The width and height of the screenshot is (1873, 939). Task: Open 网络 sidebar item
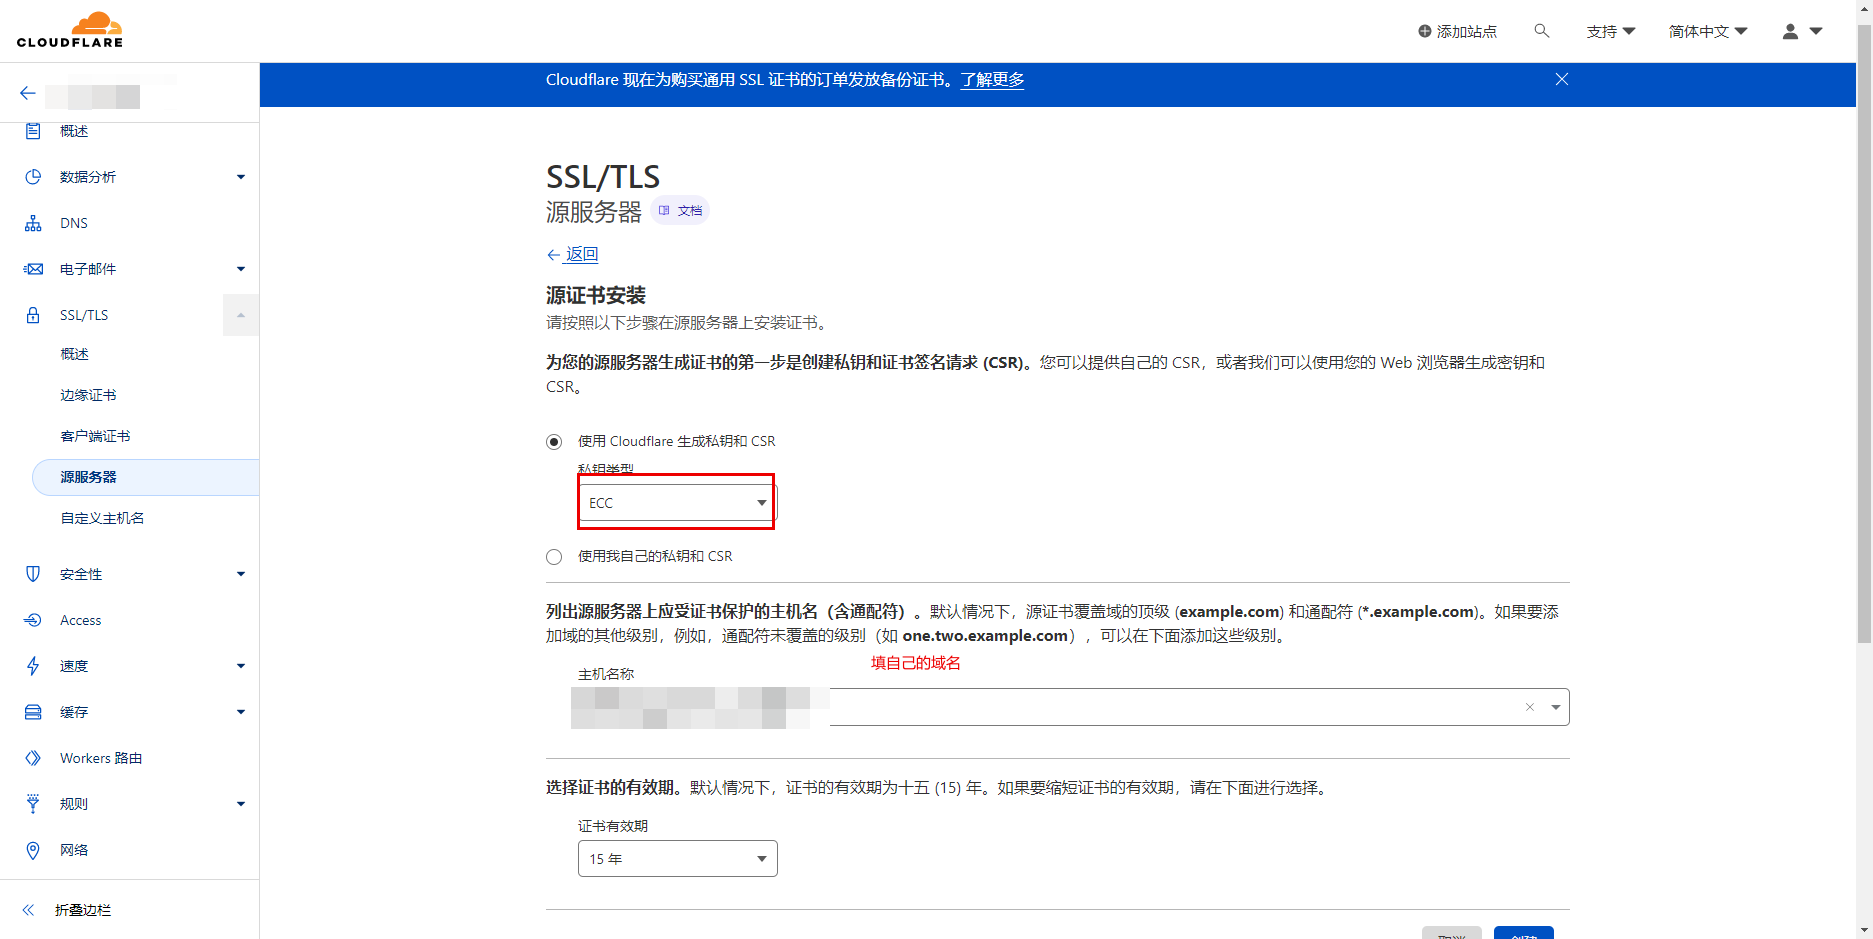tap(74, 850)
